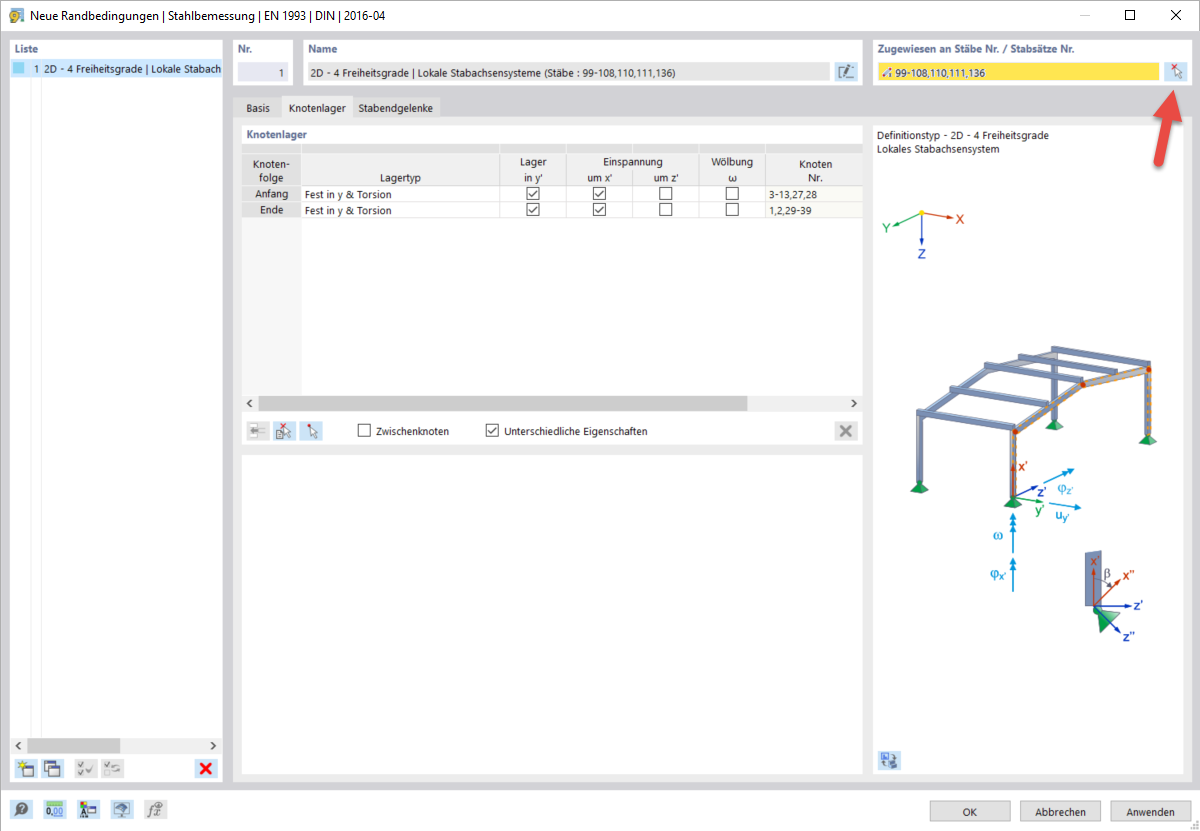Click the multi-select nodes icon with red x
The image size is (1200, 831).
[x=285, y=431]
